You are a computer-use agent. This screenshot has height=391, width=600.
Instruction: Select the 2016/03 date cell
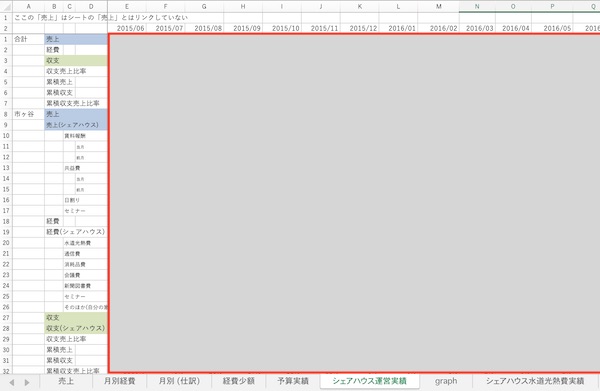pos(477,28)
